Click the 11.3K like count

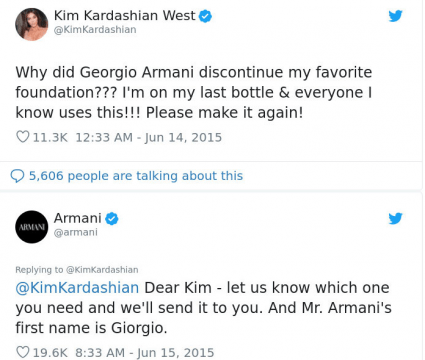[50, 137]
